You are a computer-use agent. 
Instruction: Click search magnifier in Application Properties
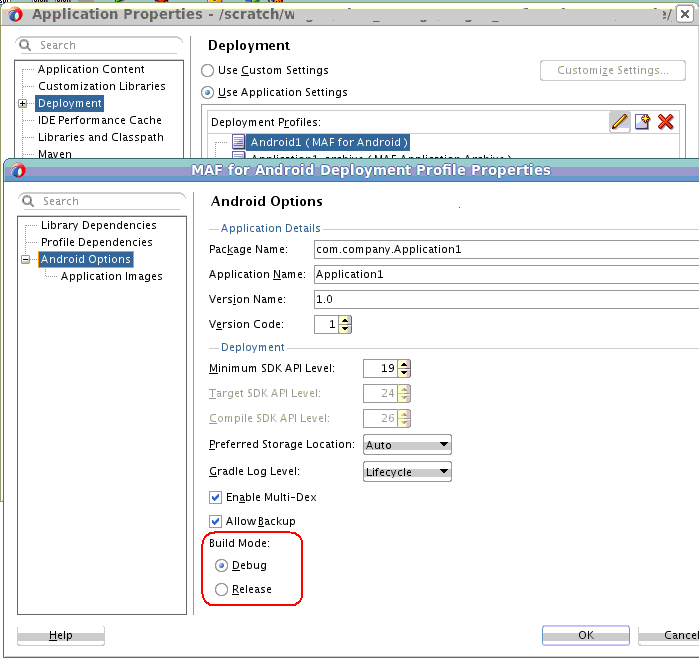25,45
